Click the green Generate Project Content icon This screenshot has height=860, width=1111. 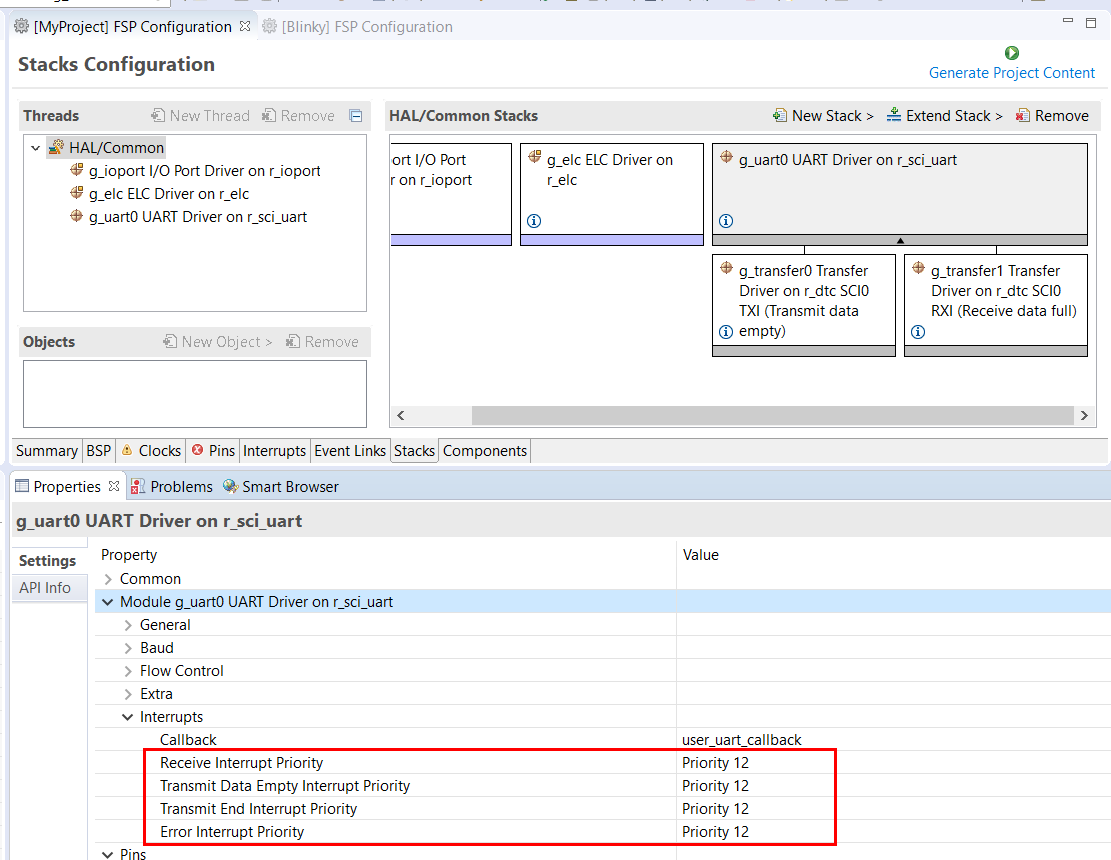1012,53
